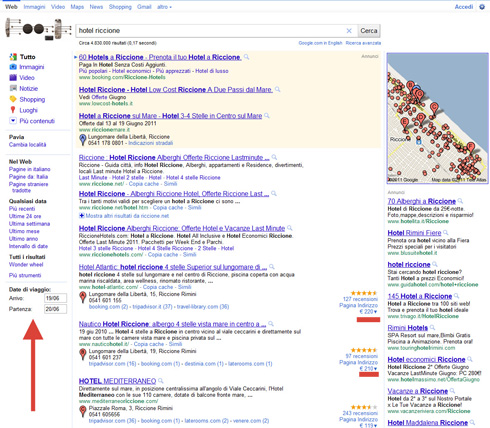Preview magnifier beside 60 Hotels a Riccione ad
Screen dimensions: 490x428
tap(246, 57)
